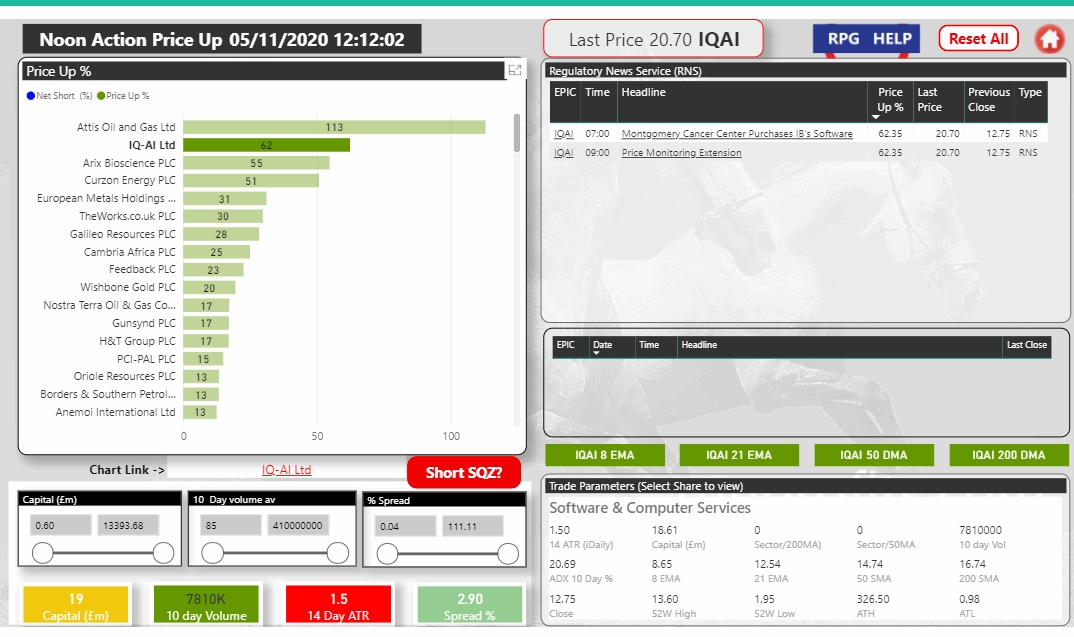Screen dimensions: 1074x637
Task: Click the spread minimum field showing 0.04
Action: point(405,526)
